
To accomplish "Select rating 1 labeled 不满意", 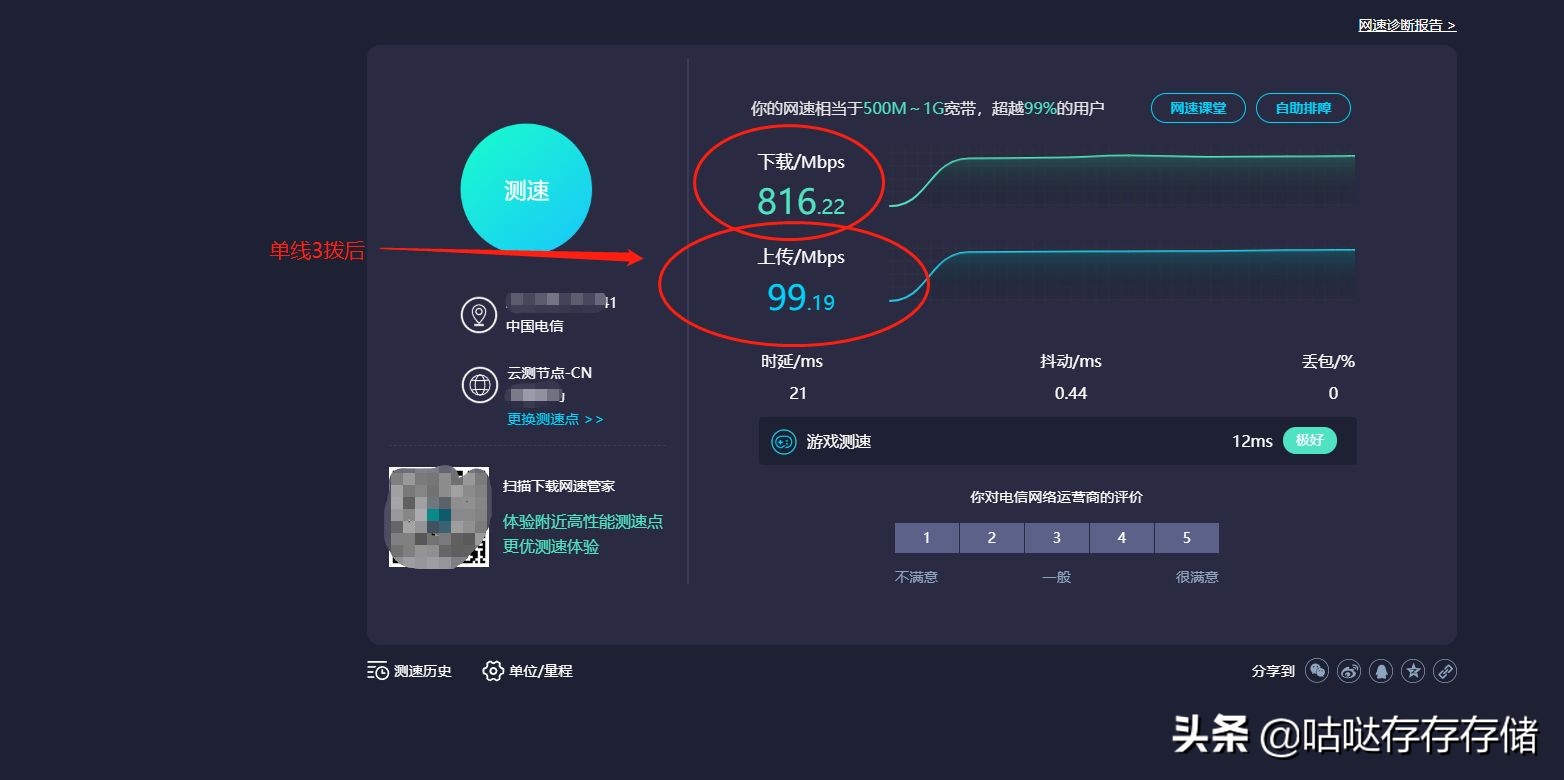I will click(926, 537).
